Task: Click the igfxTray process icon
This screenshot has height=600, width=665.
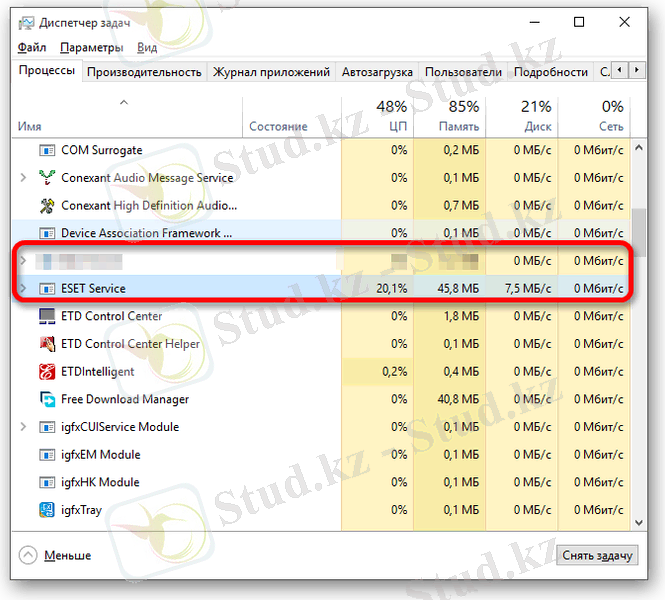Action: (x=47, y=510)
